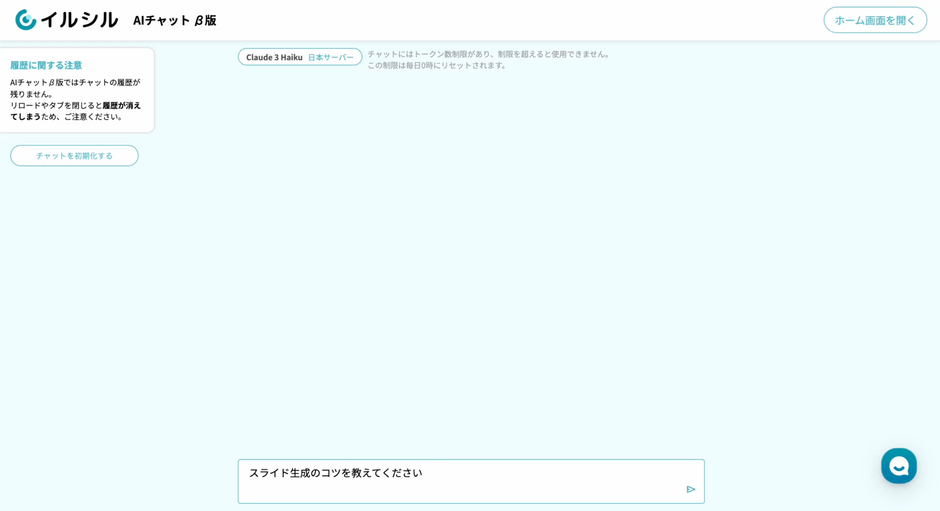The width and height of the screenshot is (940, 511).
Task: Click the イルシル brand name text
Action: tap(79, 20)
